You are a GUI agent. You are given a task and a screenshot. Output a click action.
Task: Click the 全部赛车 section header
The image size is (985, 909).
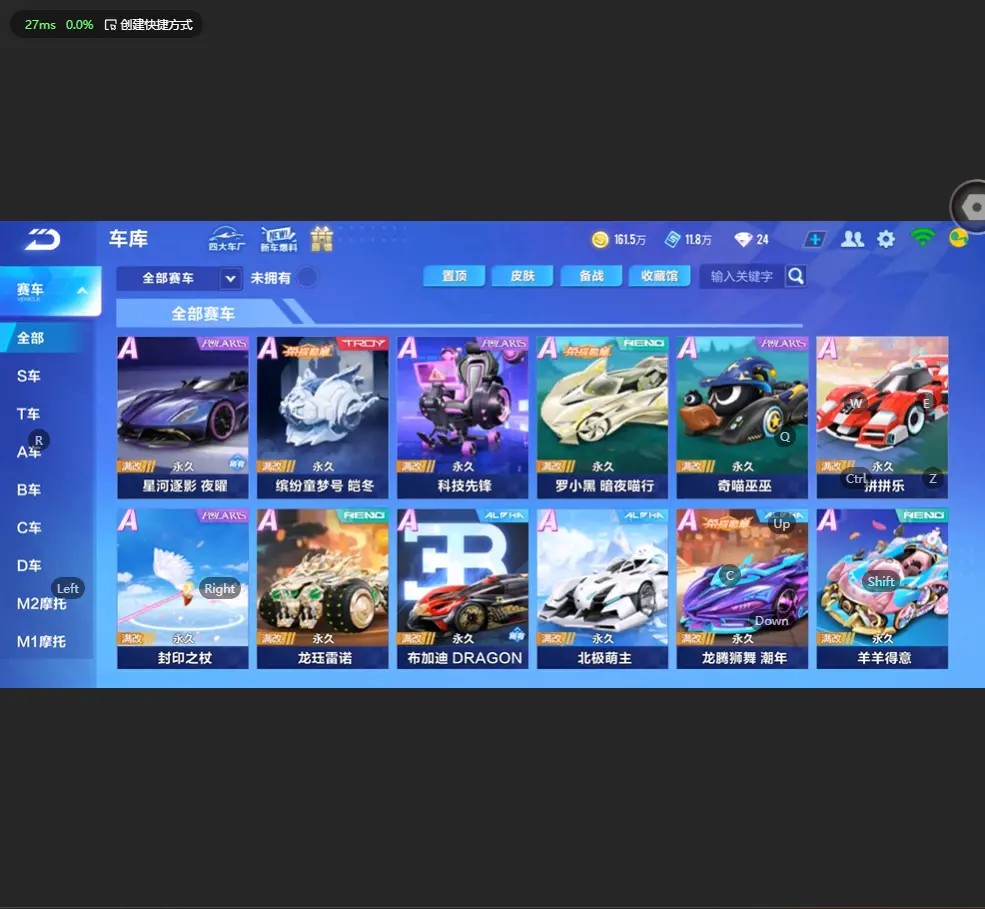click(203, 313)
